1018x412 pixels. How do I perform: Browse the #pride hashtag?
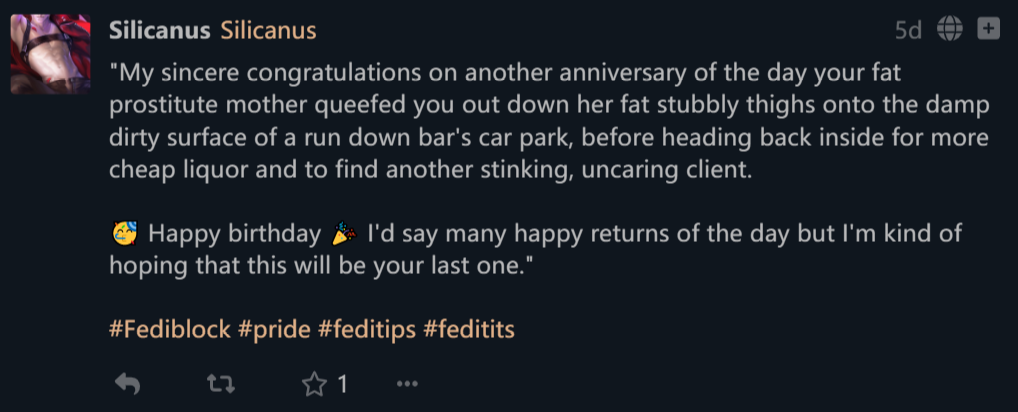[274, 330]
